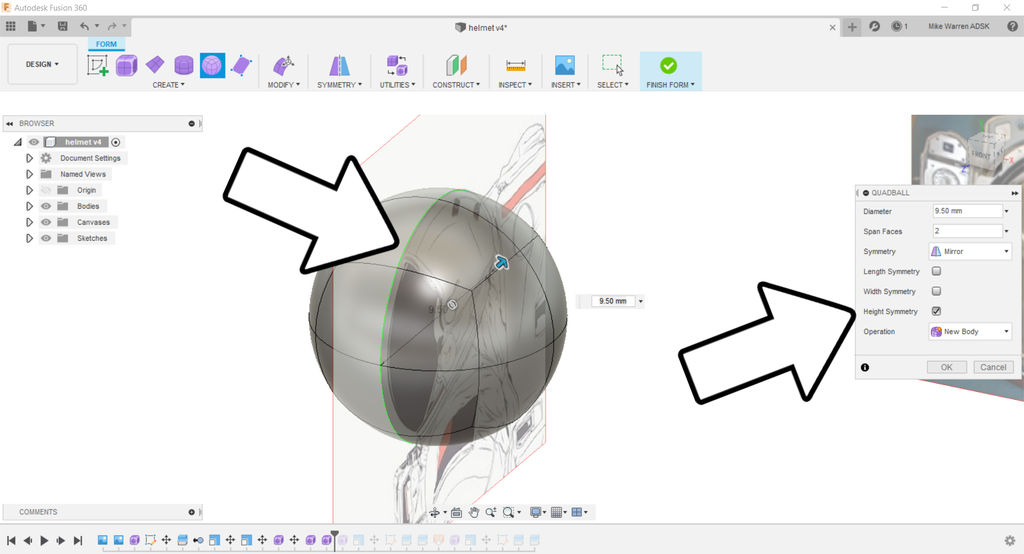Save the document with the disk icon

click(x=63, y=26)
